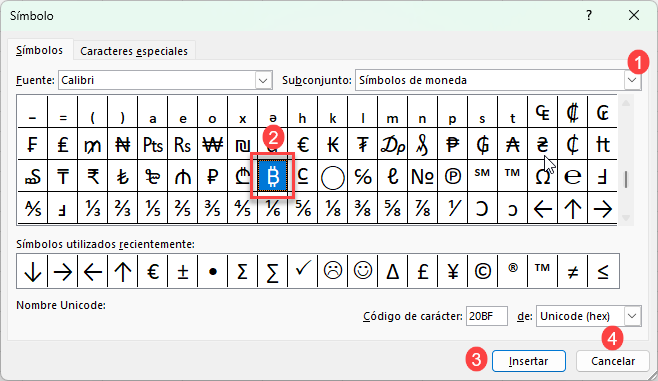
Task: Select the script small l ℓ symbol
Action: pos(392,176)
